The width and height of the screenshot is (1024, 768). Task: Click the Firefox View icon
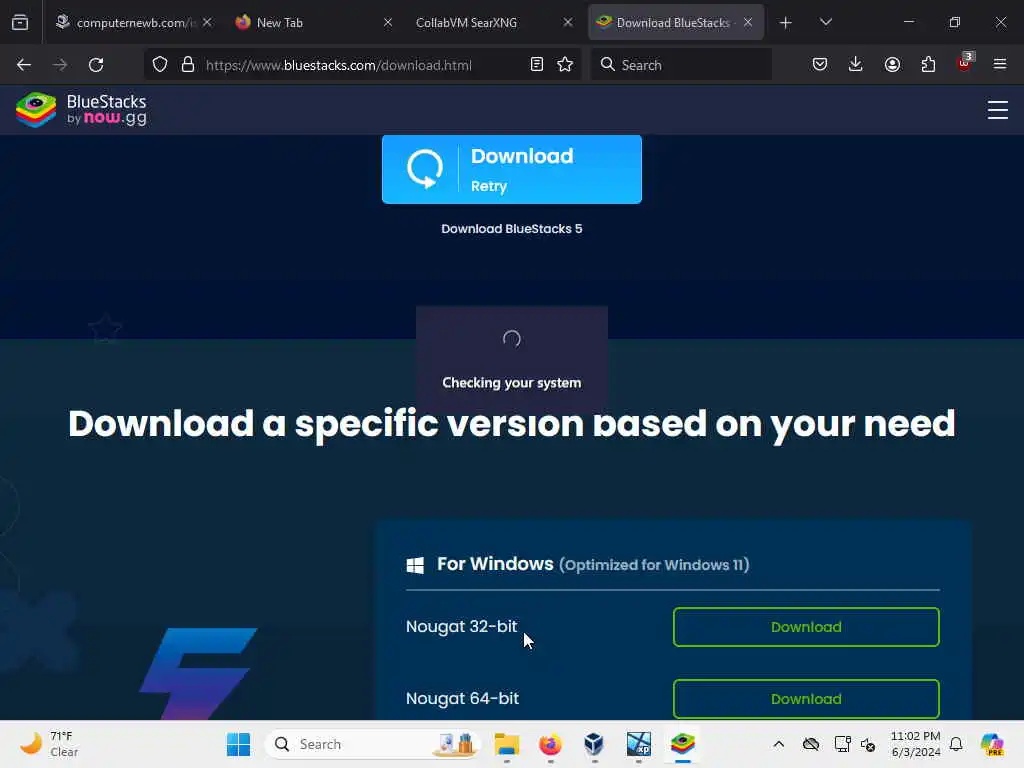[x=20, y=22]
